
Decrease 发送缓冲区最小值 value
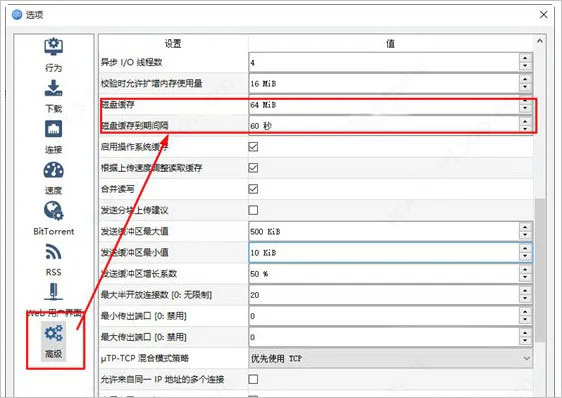525,257
